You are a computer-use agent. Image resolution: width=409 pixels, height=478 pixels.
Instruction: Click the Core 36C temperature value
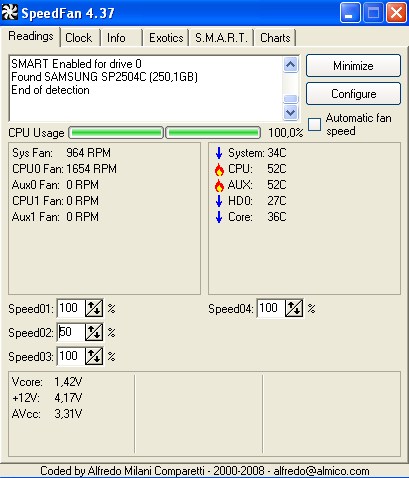[277, 217]
